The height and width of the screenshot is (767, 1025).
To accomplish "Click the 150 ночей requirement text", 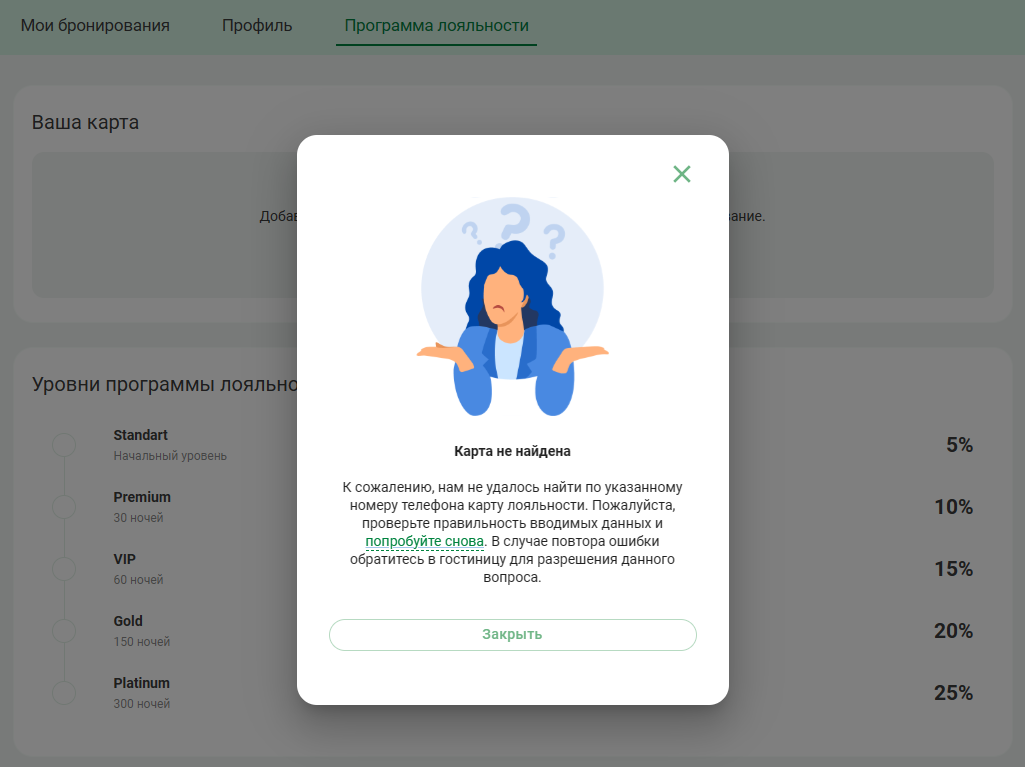I will 141,642.
